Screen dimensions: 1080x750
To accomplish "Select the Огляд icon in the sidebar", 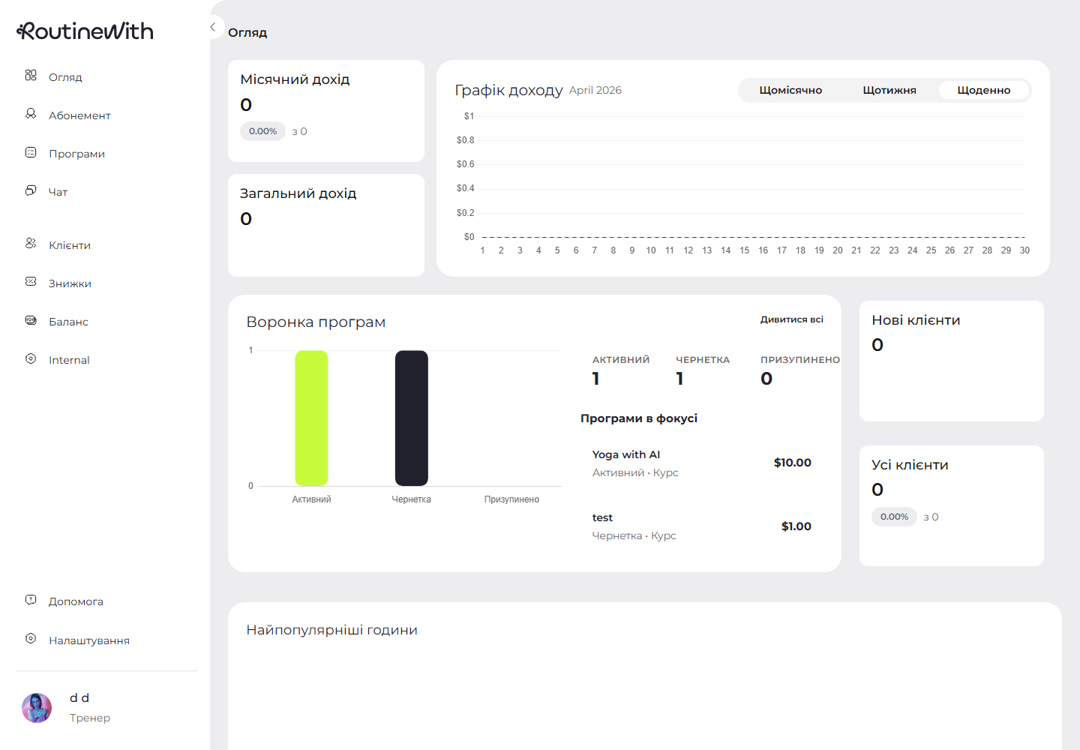I will (29, 76).
